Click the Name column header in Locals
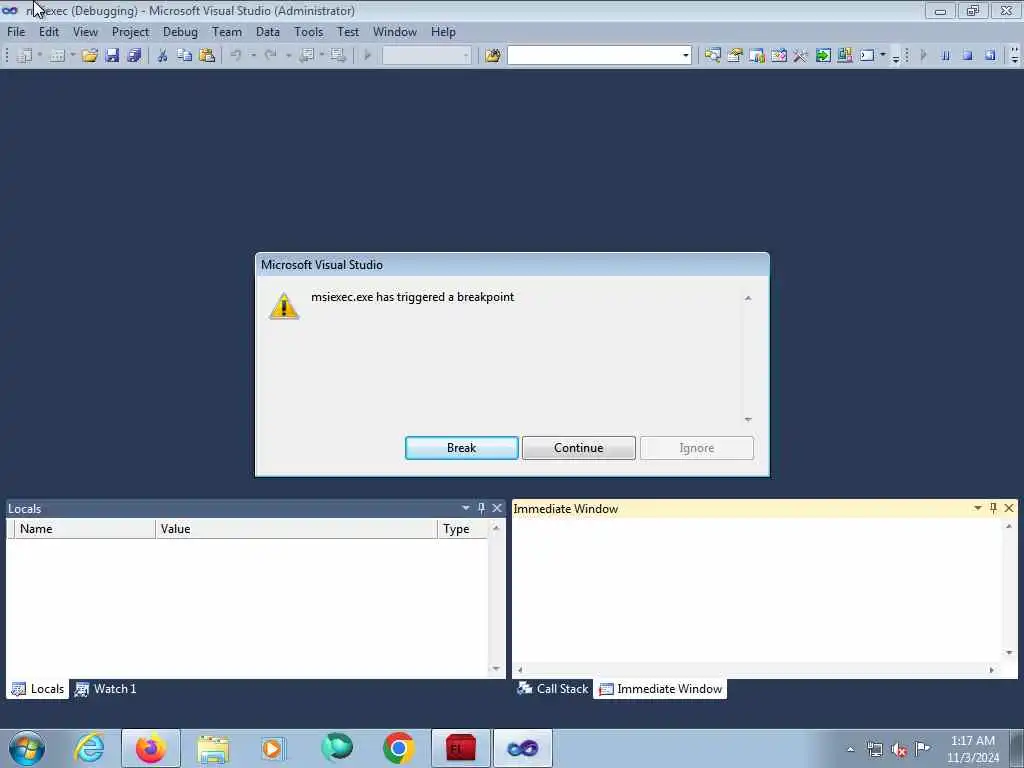The width and height of the screenshot is (1024, 768). (x=84, y=529)
